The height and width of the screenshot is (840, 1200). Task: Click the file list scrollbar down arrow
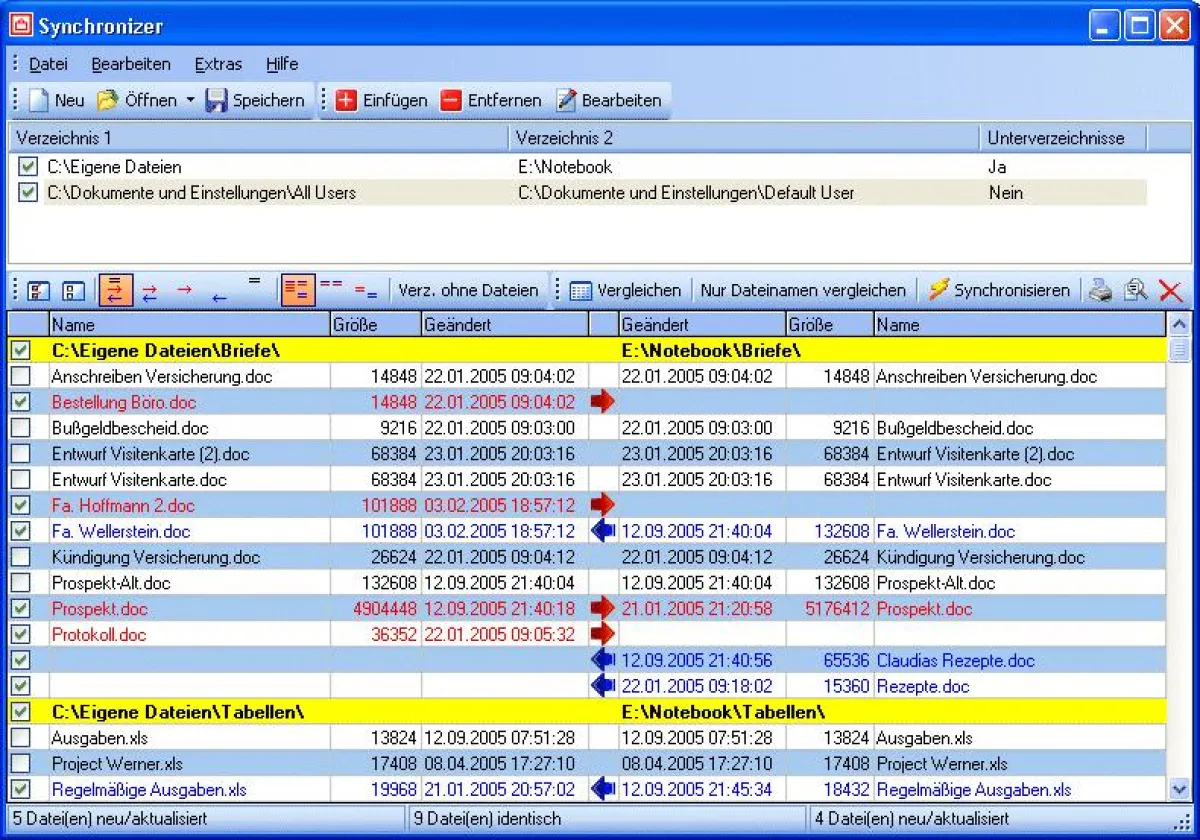click(x=1179, y=790)
